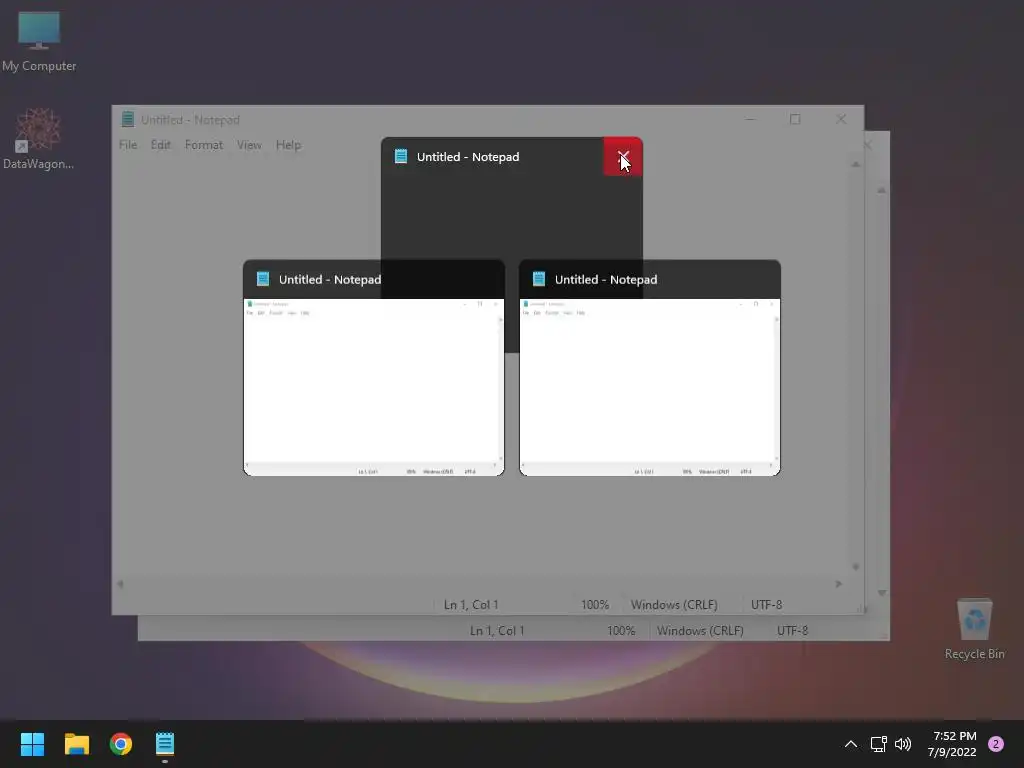Viewport: 1024px width, 768px height.
Task: Open the Windows Start menu
Action: [x=32, y=744]
